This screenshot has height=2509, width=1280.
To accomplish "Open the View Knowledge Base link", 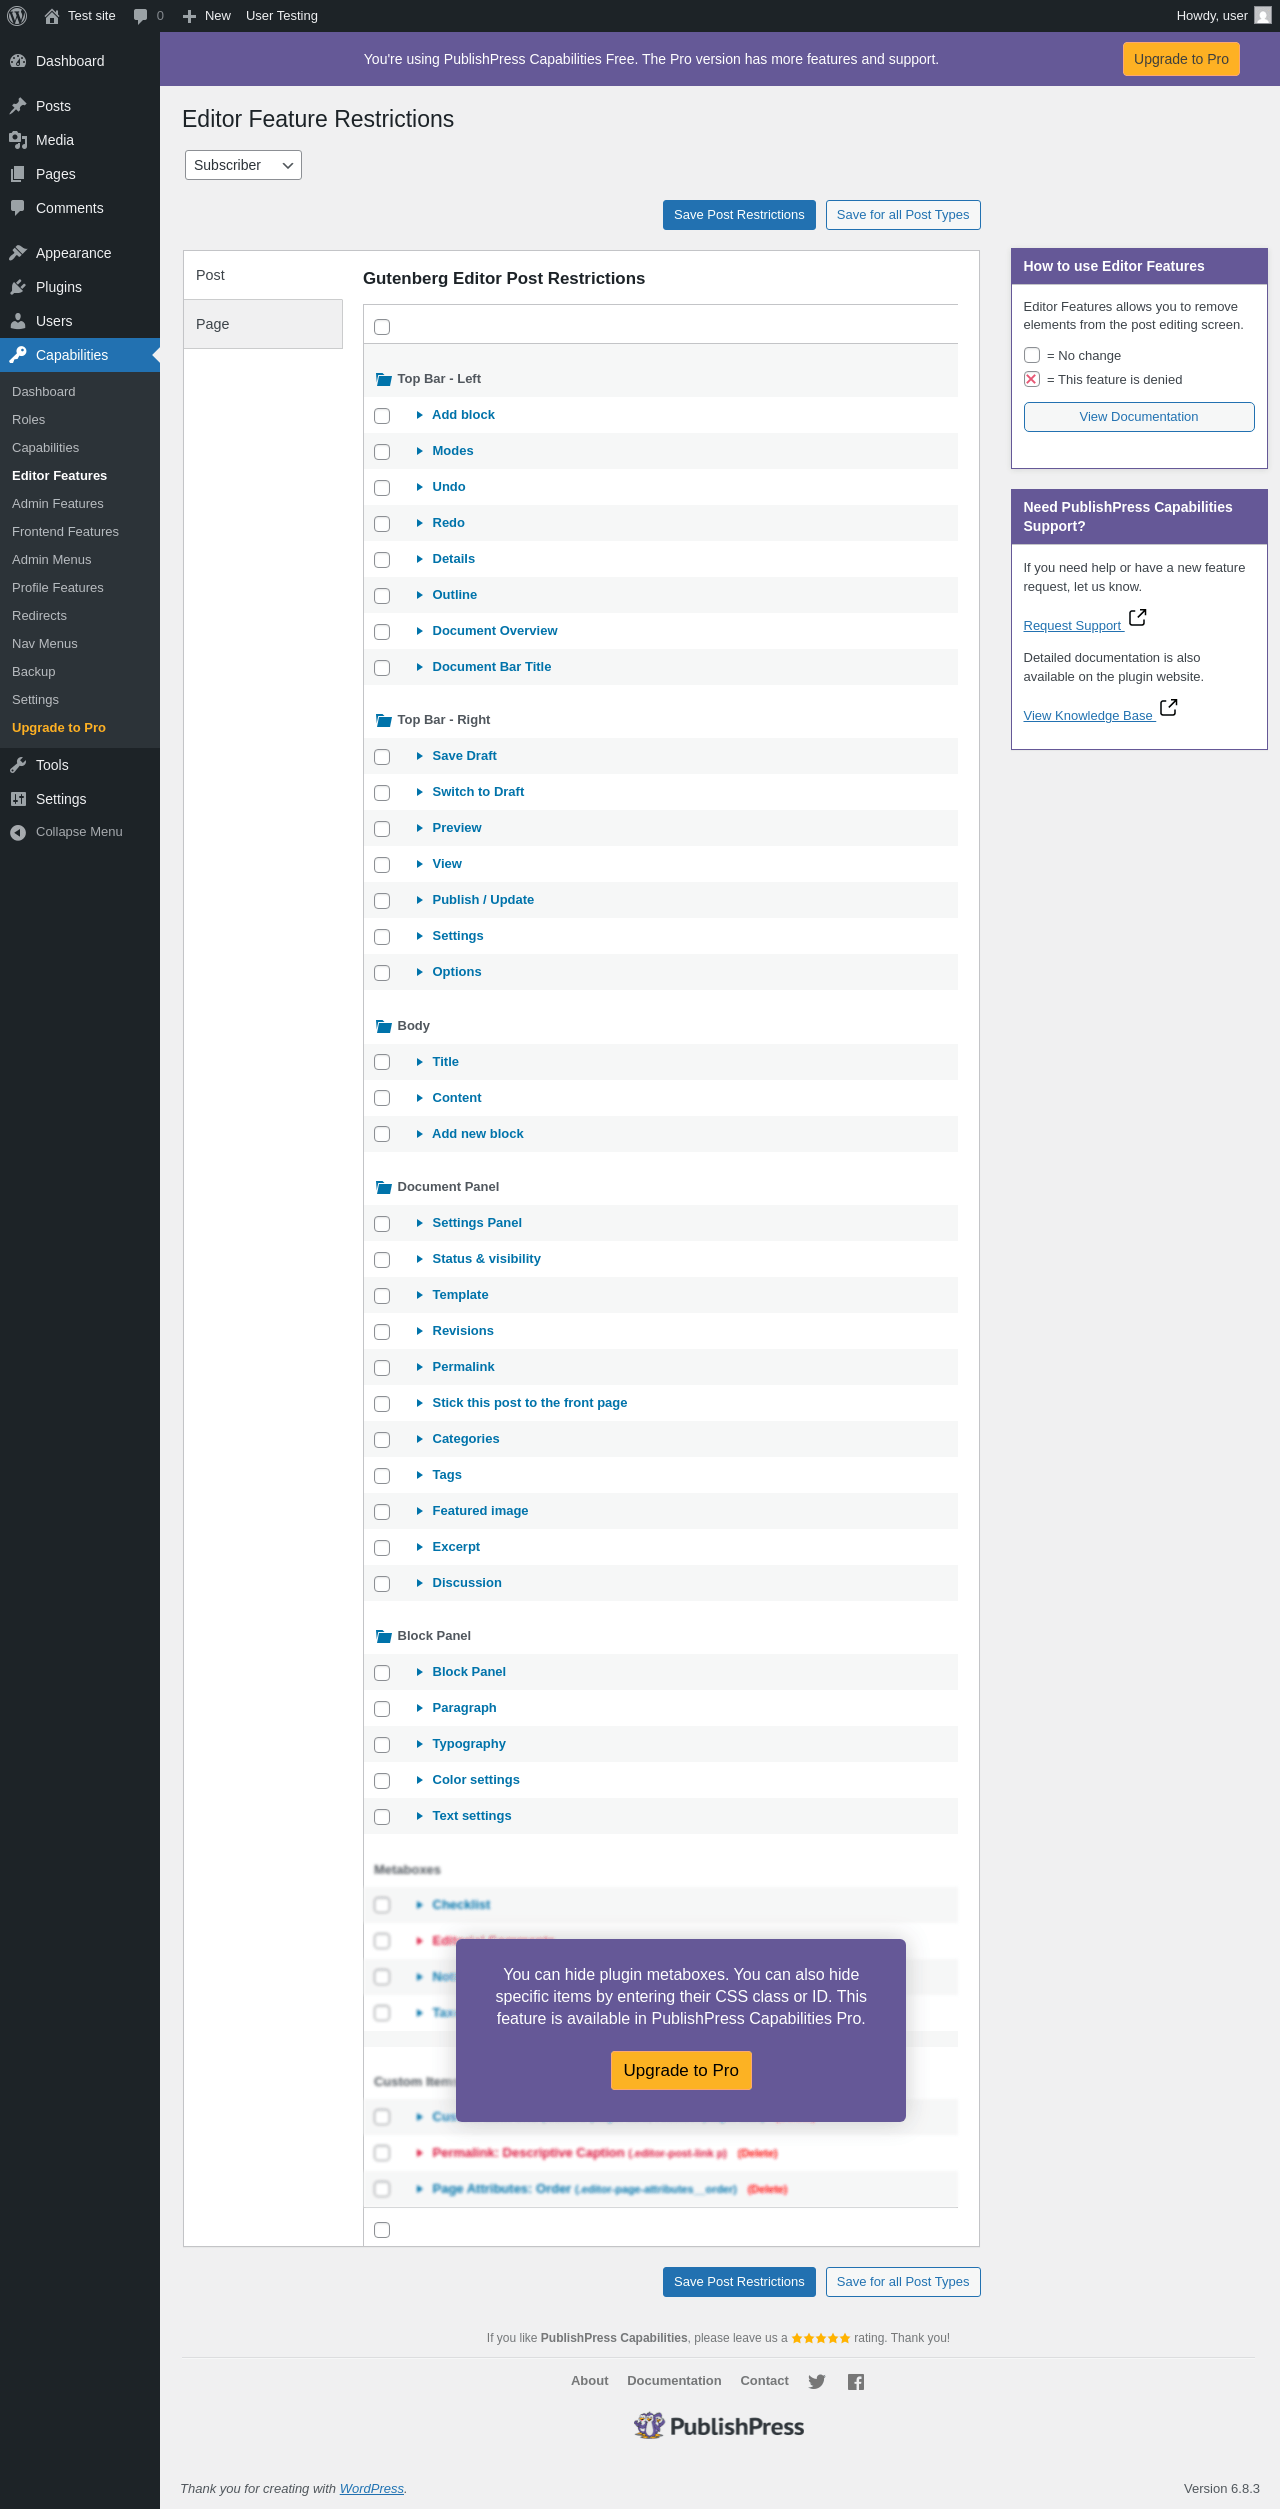I will [x=1088, y=716].
